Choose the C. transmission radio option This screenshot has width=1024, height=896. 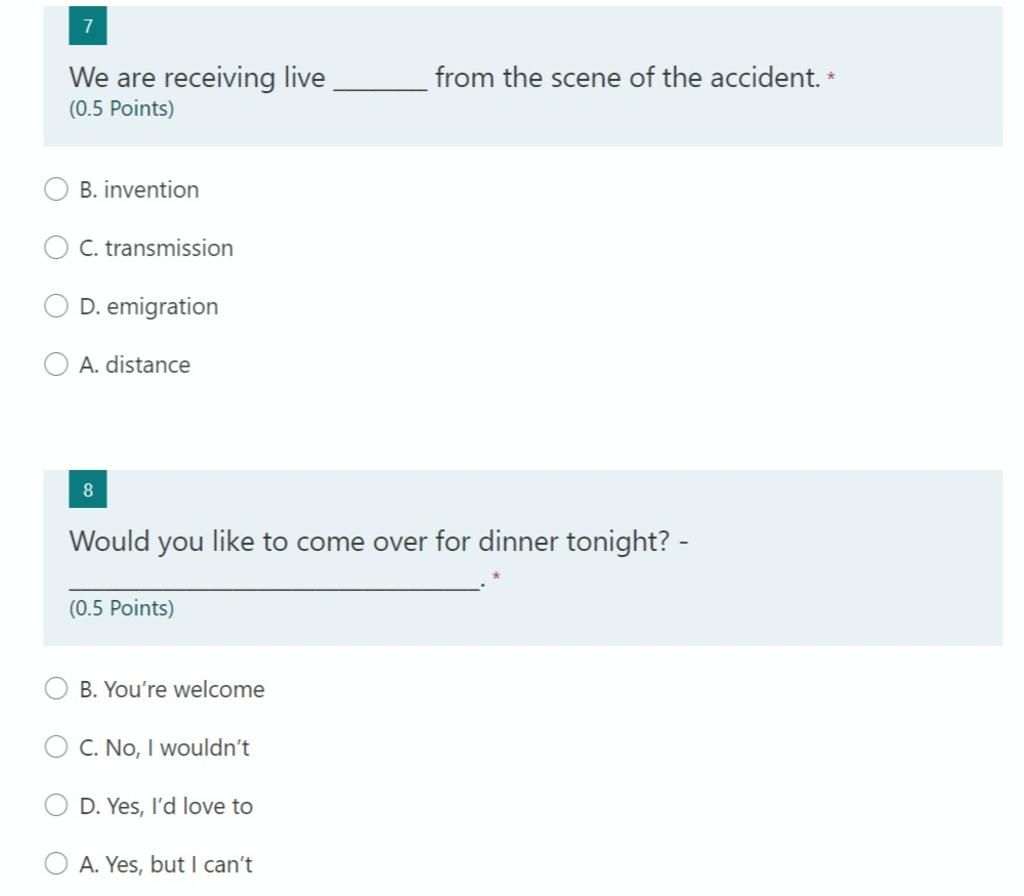[x=56, y=248]
